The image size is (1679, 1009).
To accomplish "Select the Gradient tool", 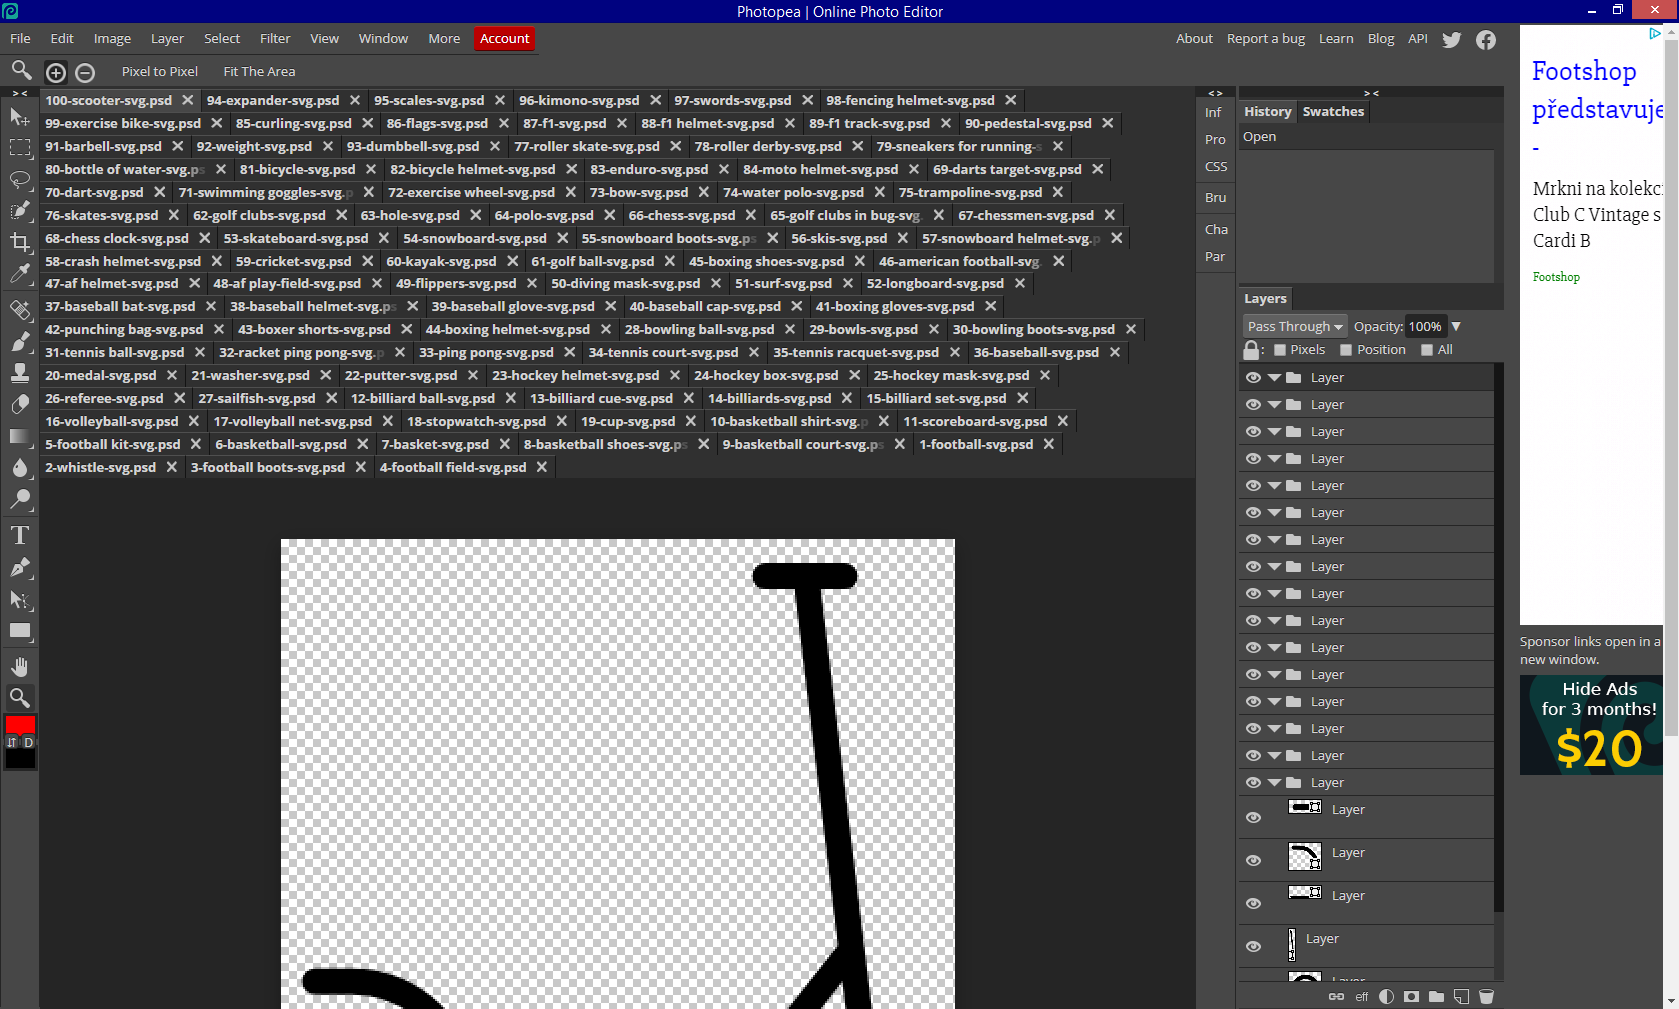I will (20, 435).
